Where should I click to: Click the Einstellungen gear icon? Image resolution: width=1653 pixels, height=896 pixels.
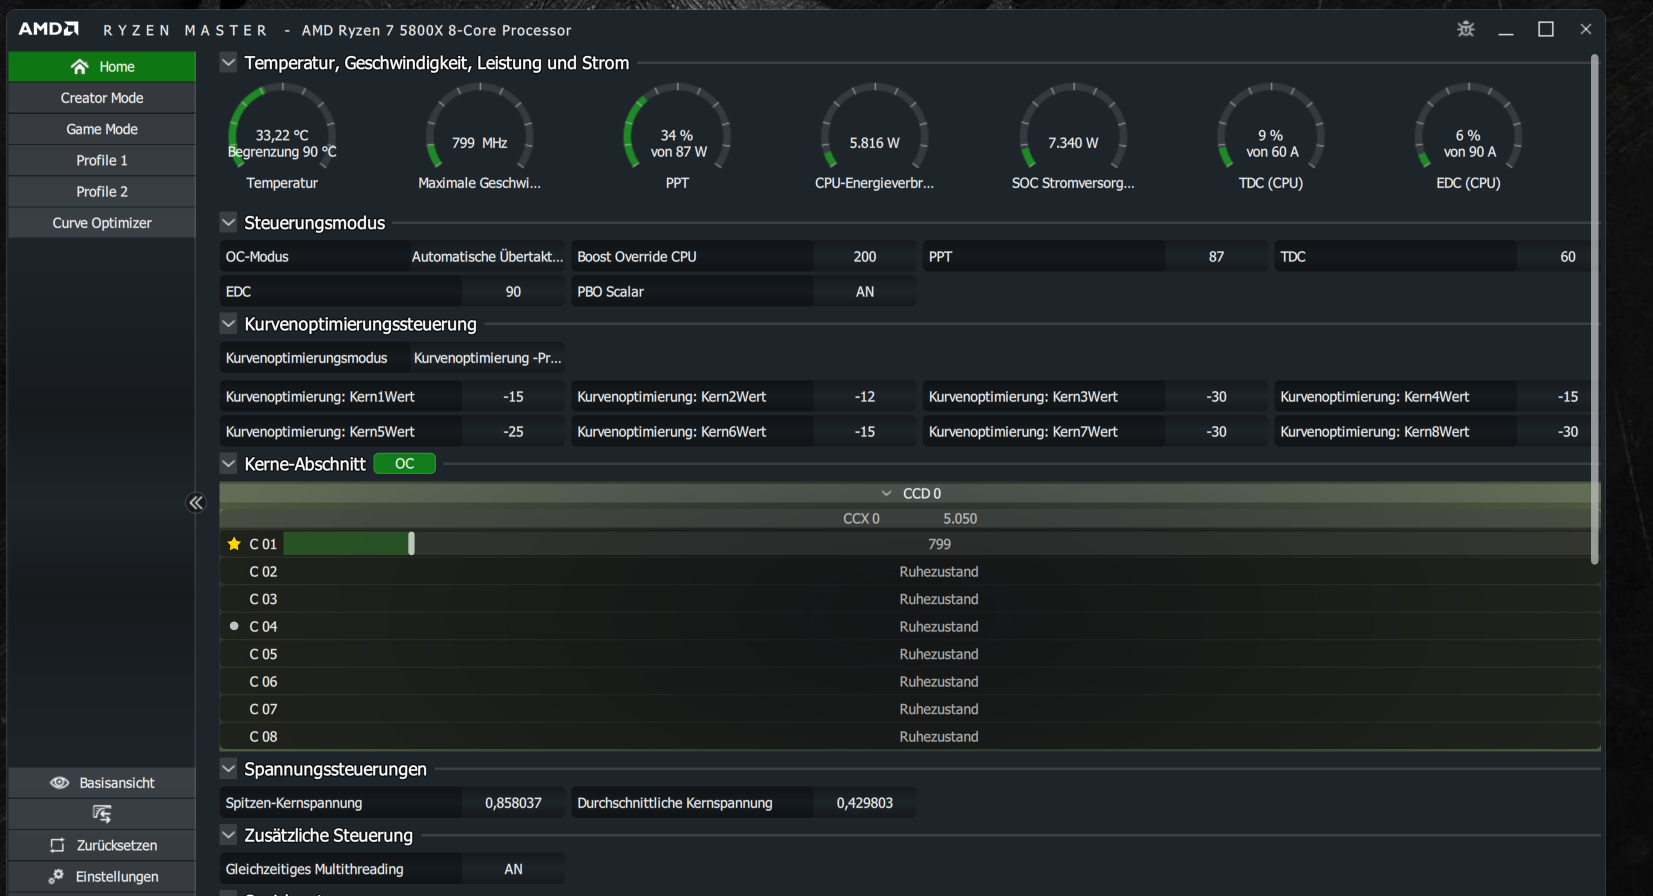pyautogui.click(x=56, y=876)
